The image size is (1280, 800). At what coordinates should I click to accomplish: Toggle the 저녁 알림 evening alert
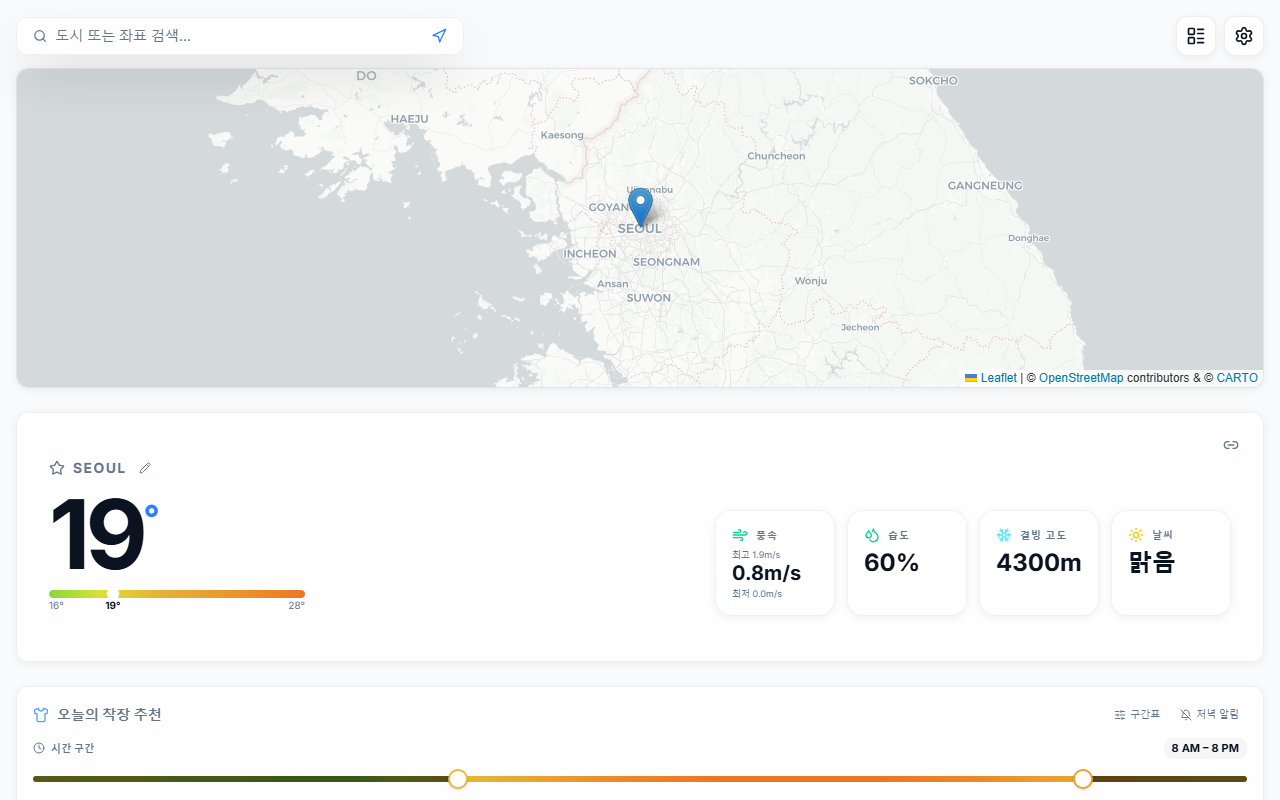pyautogui.click(x=1209, y=714)
